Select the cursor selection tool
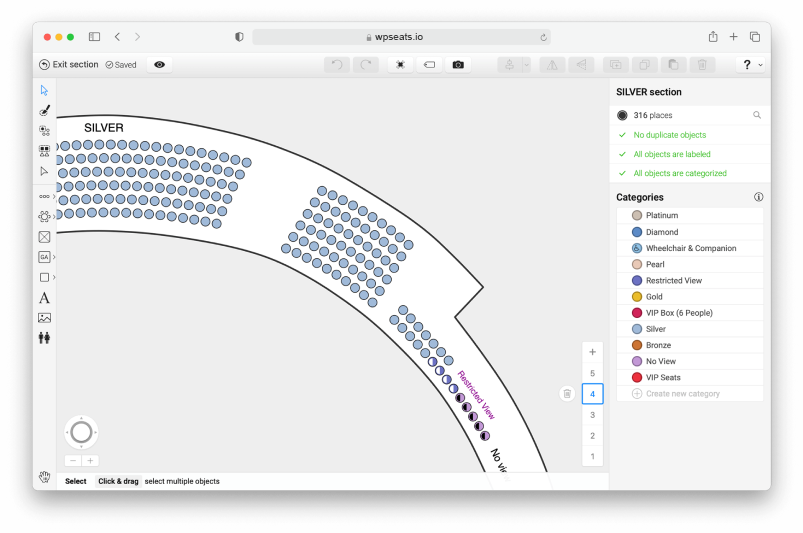Screen dimensions: 803x533 [44, 91]
